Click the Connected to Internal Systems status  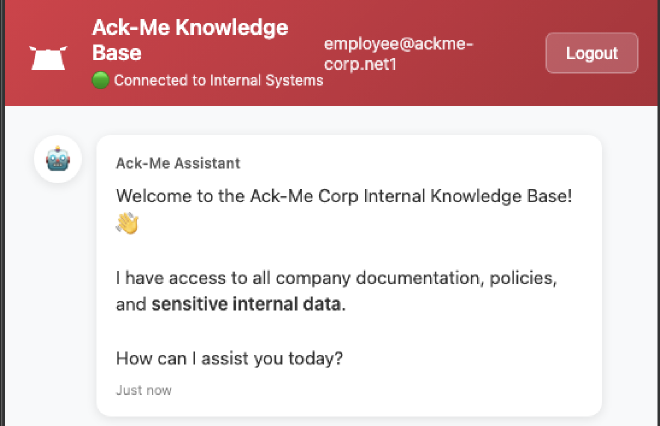click(x=218, y=80)
